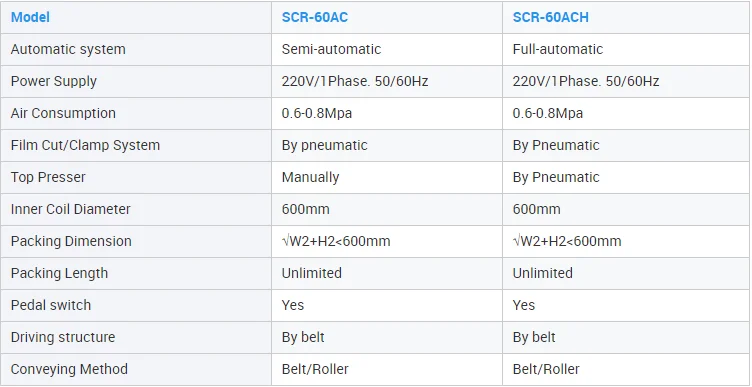Screen dimensions: 752x387
Task: Click the Packing Length label
Action: point(59,273)
